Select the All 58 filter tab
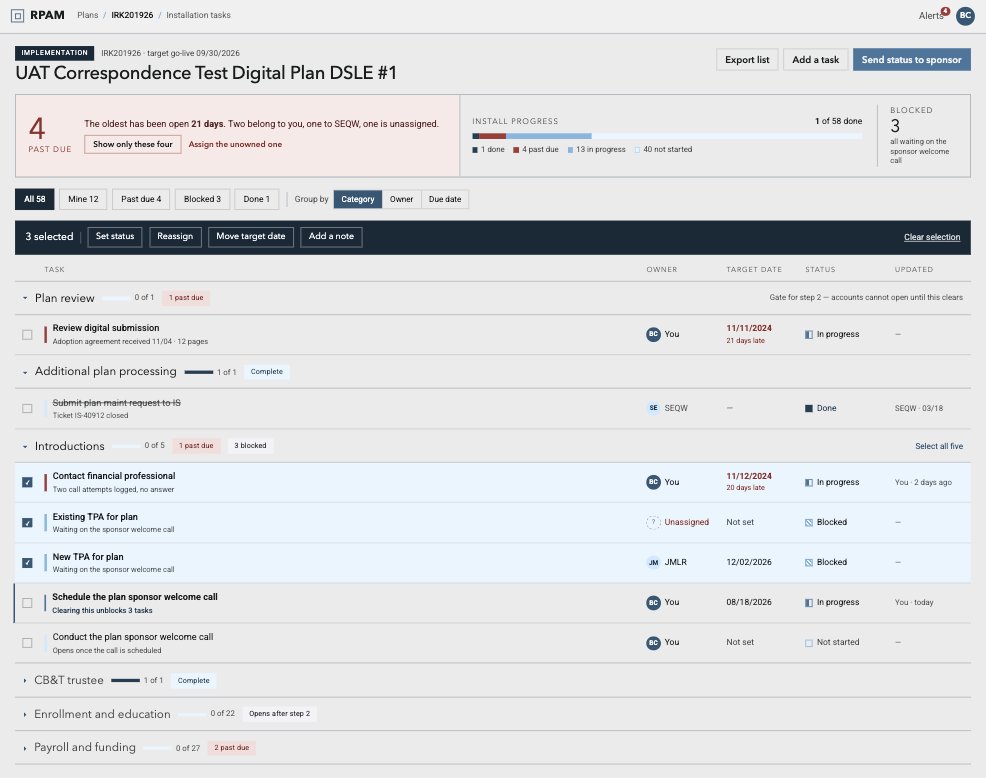986x778 pixels. [x=35, y=199]
